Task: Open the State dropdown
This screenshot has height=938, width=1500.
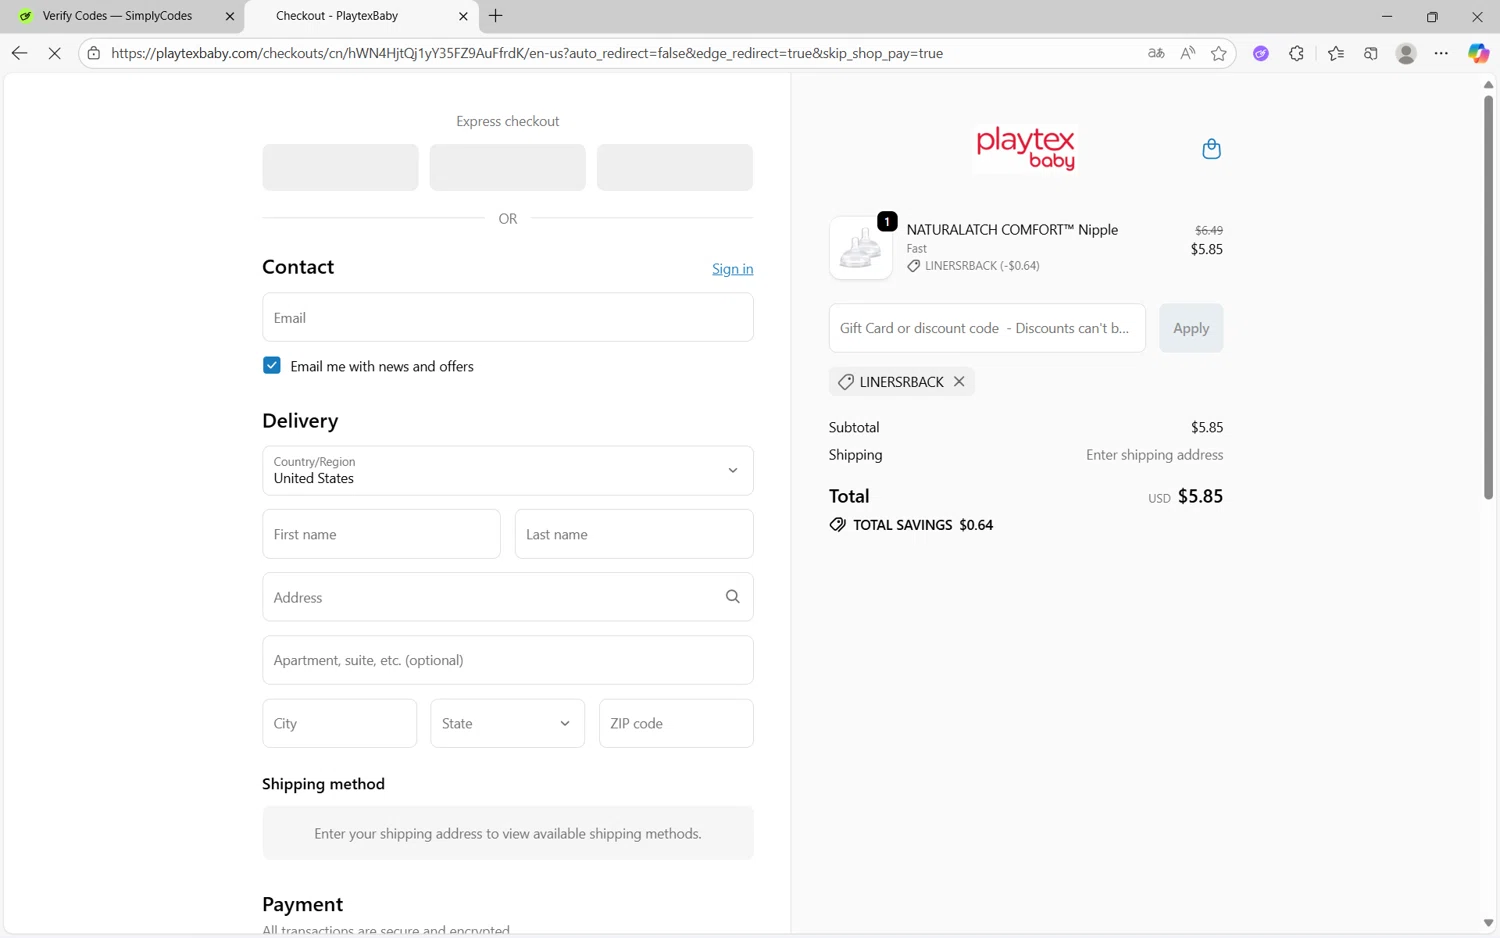Action: tap(508, 723)
